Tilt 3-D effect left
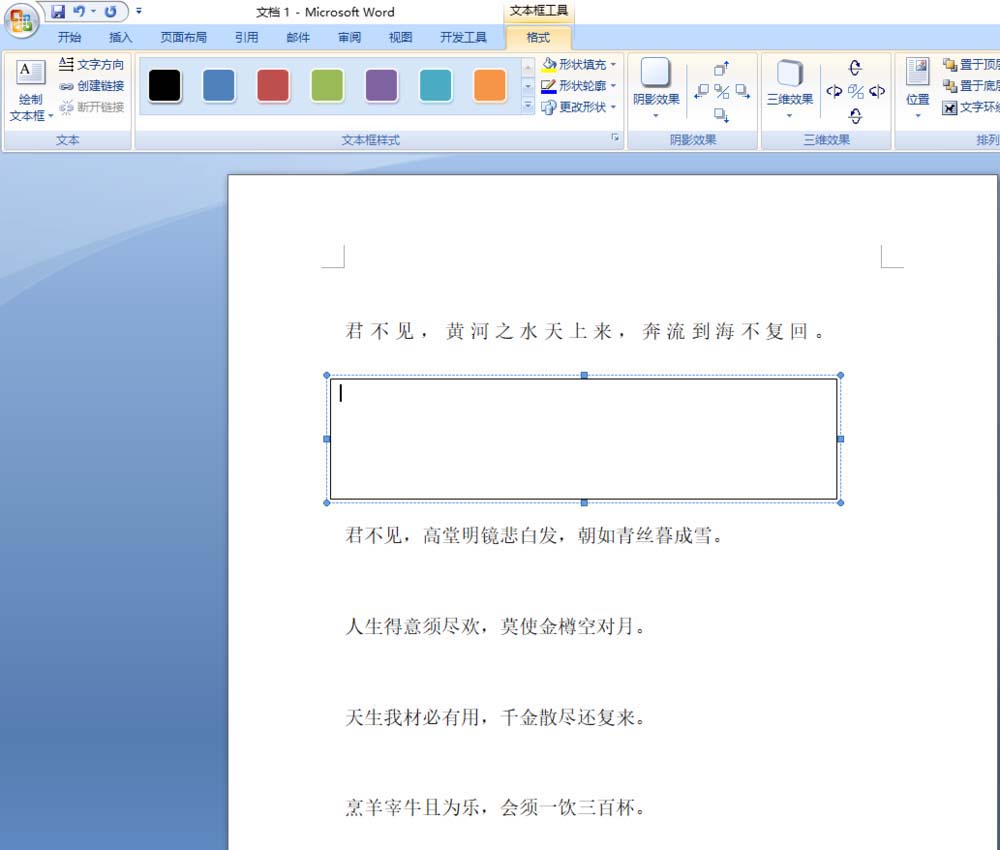 click(834, 91)
